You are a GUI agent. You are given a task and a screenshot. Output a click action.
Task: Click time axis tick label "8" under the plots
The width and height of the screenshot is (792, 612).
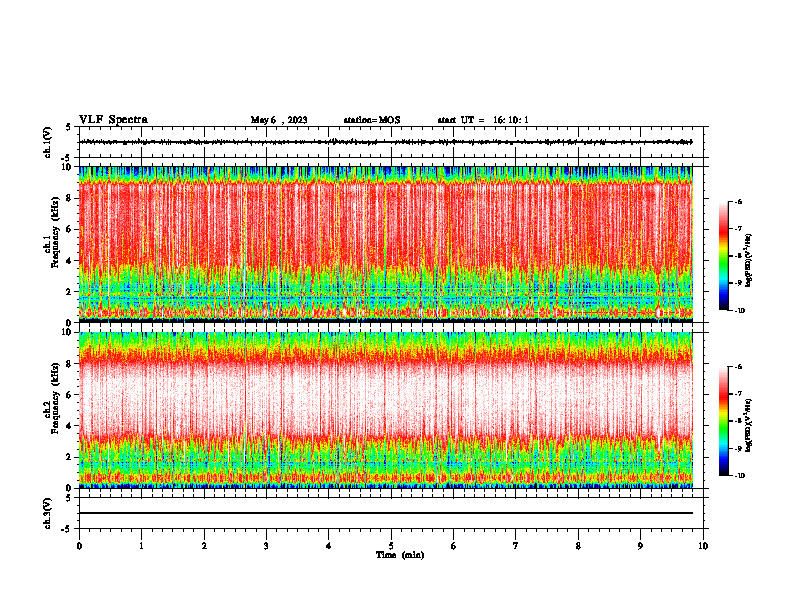click(578, 546)
